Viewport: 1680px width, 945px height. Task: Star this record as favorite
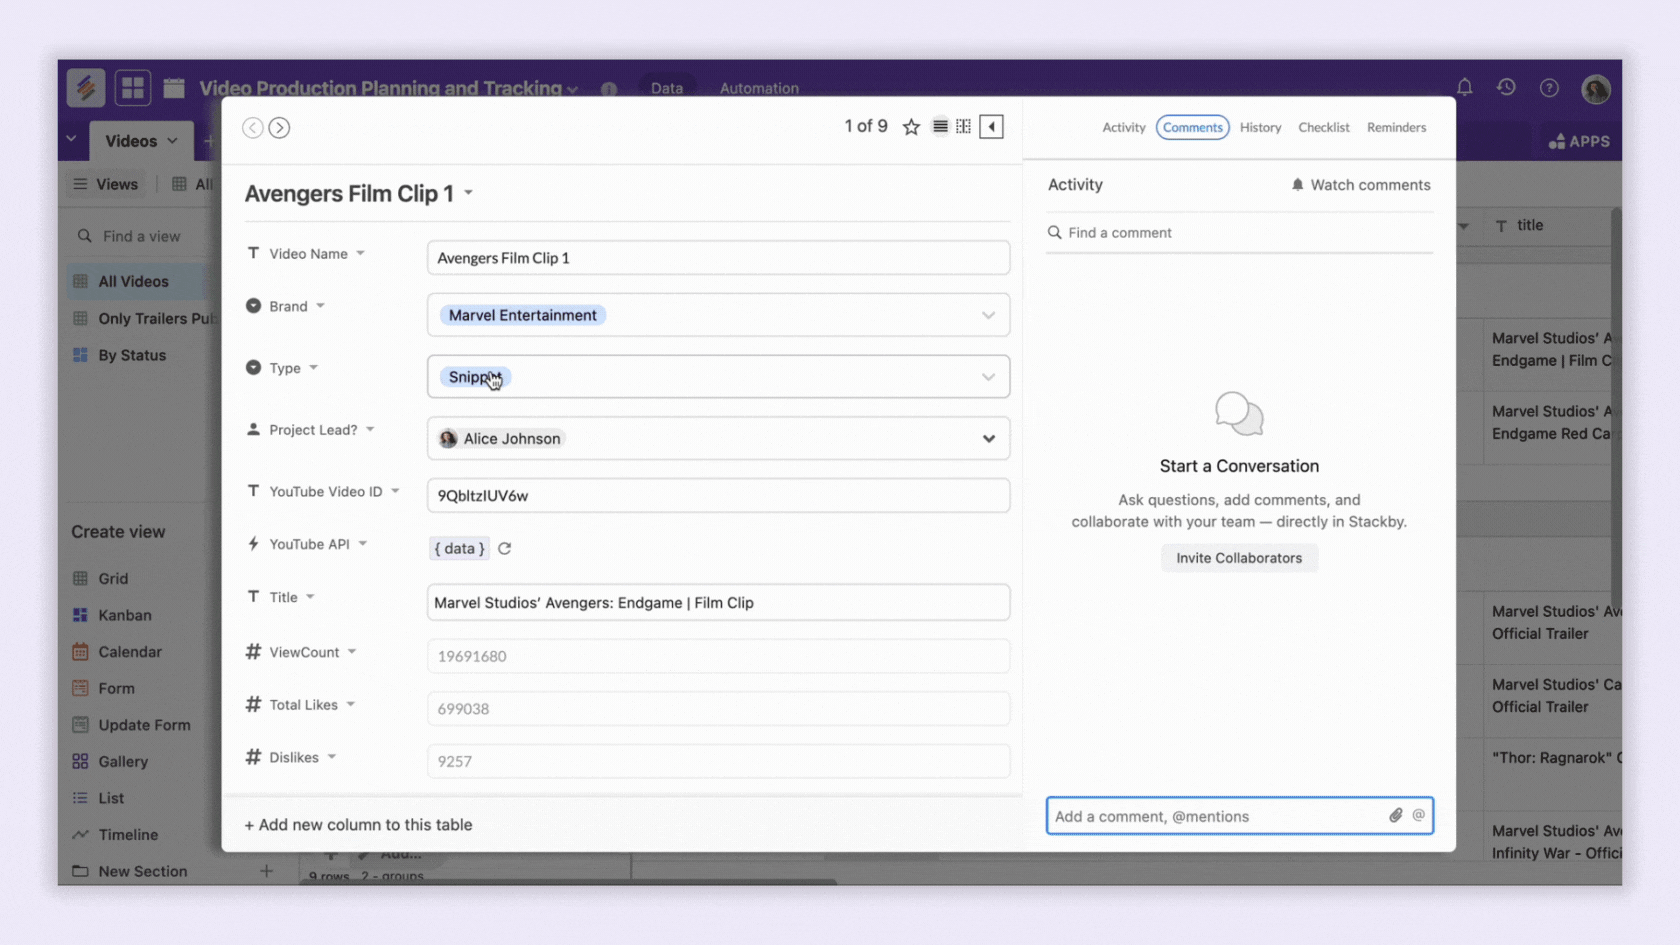(911, 127)
